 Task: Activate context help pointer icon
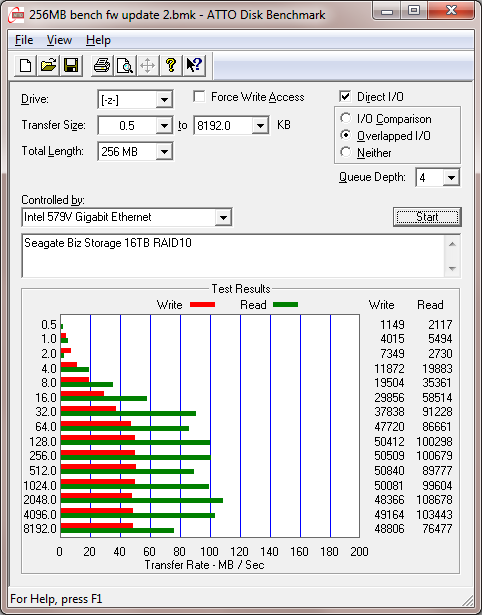click(194, 65)
